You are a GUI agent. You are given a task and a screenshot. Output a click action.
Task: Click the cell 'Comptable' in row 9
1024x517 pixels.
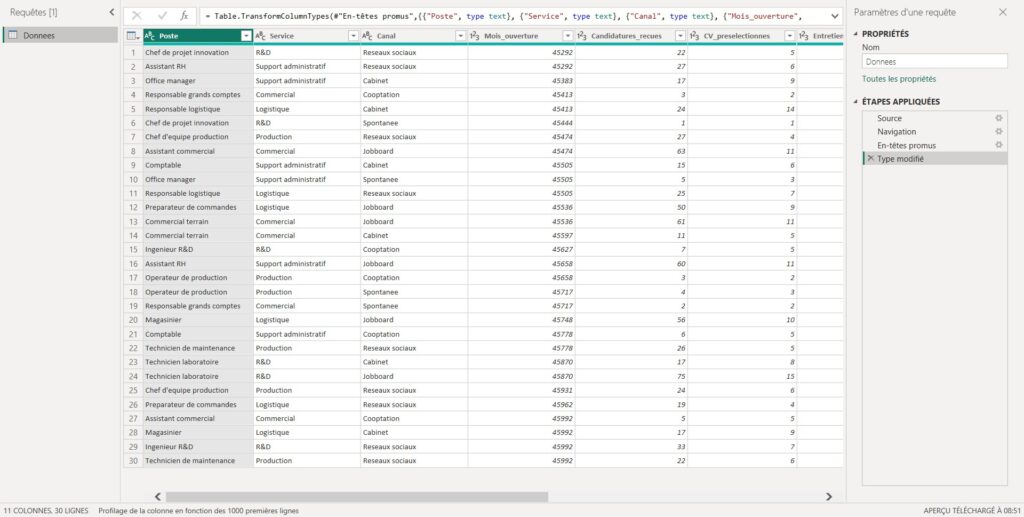(198, 165)
